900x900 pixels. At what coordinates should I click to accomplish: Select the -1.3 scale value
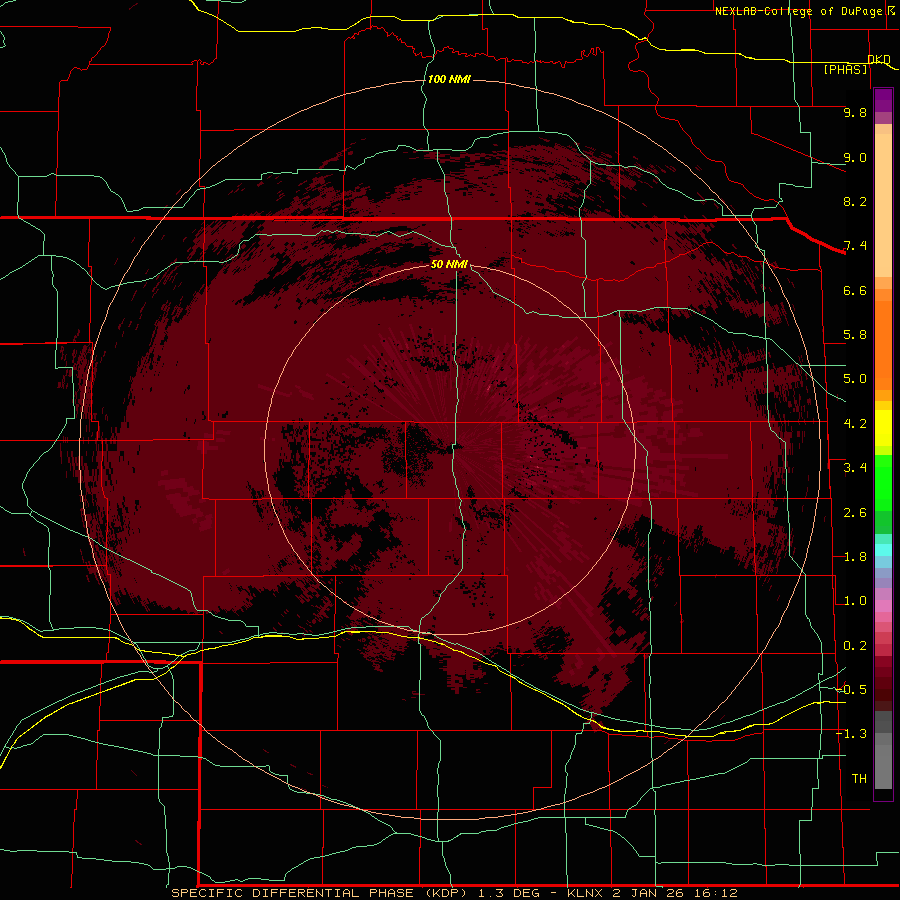point(851,734)
